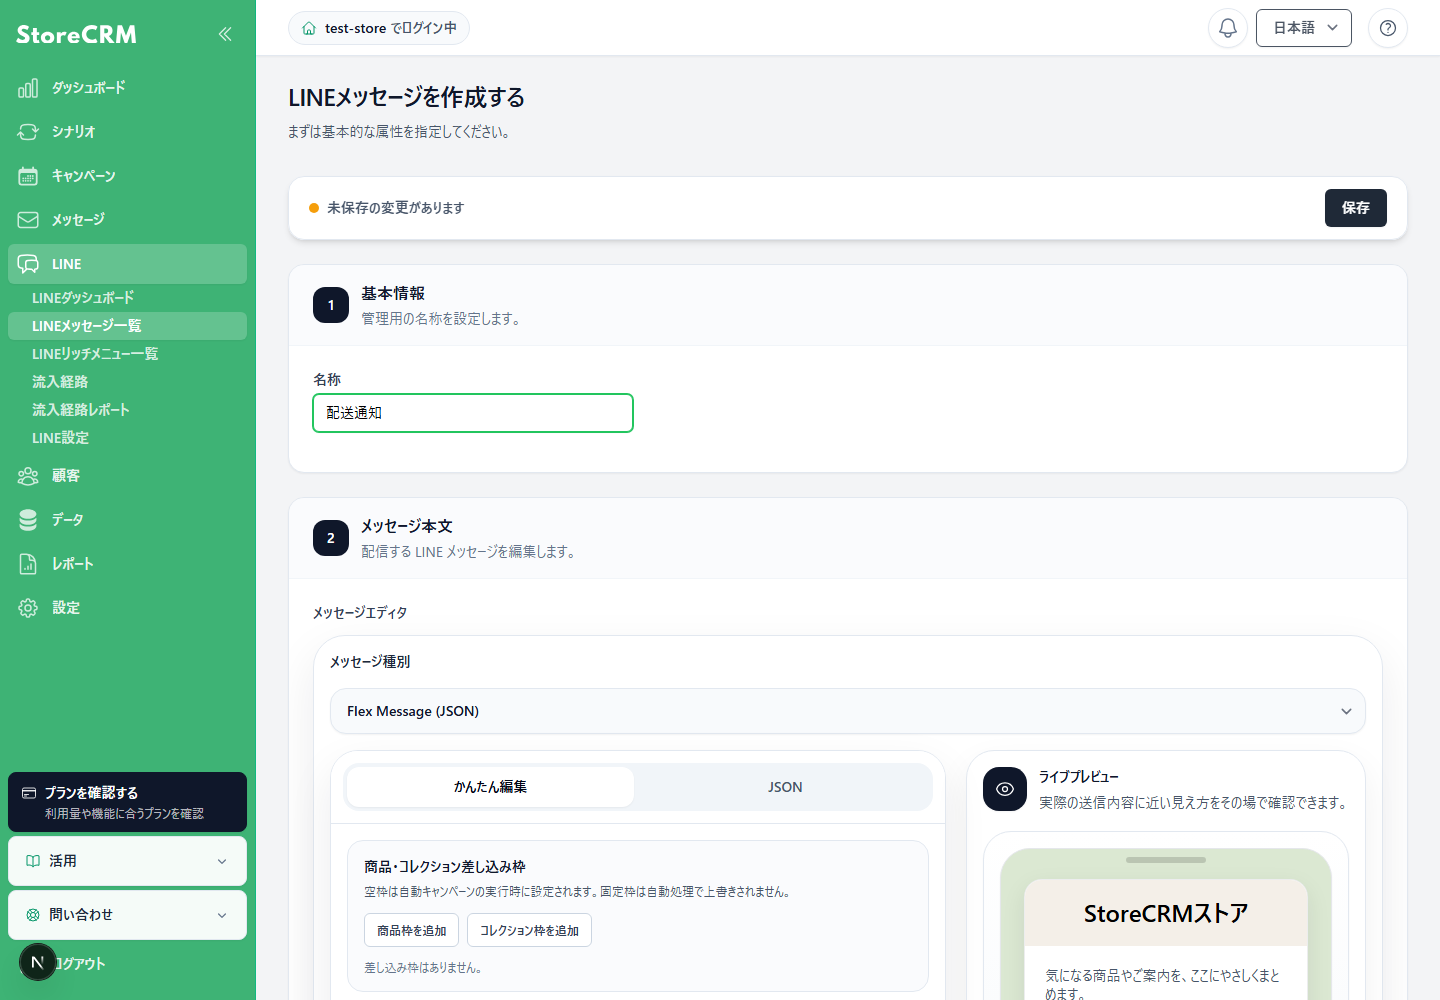The width and height of the screenshot is (1440, 1000).
Task: Collapse the sidebar with double chevron icon
Action: tap(225, 34)
